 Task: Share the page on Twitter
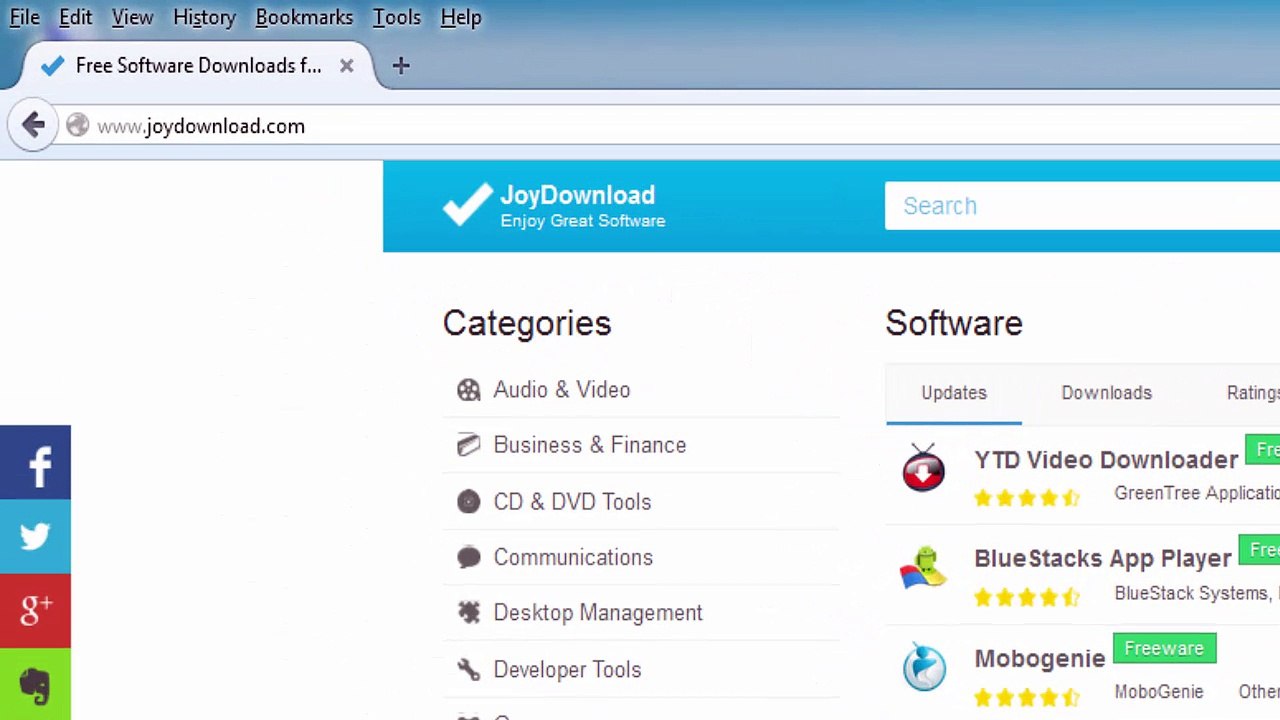tap(35, 536)
